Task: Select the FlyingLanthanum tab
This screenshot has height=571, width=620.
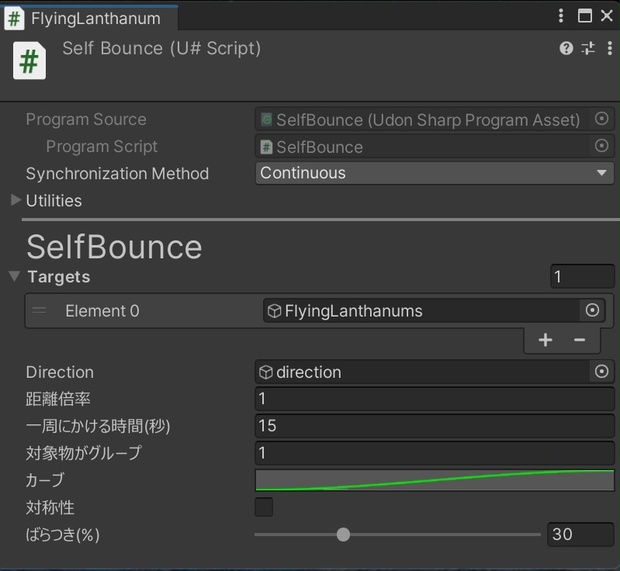Action: point(90,18)
